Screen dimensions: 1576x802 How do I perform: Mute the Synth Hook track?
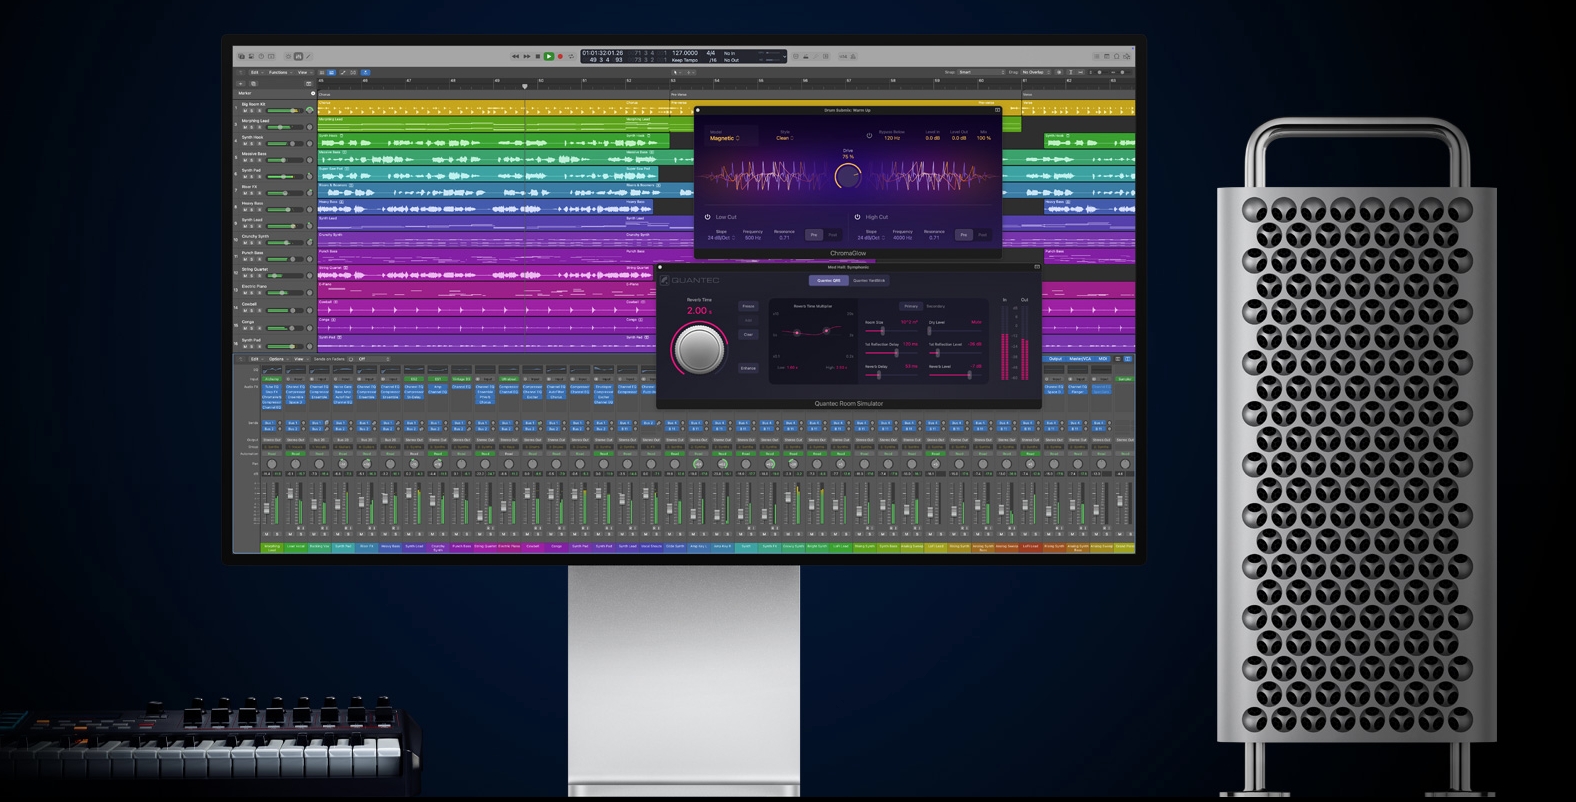click(x=245, y=144)
